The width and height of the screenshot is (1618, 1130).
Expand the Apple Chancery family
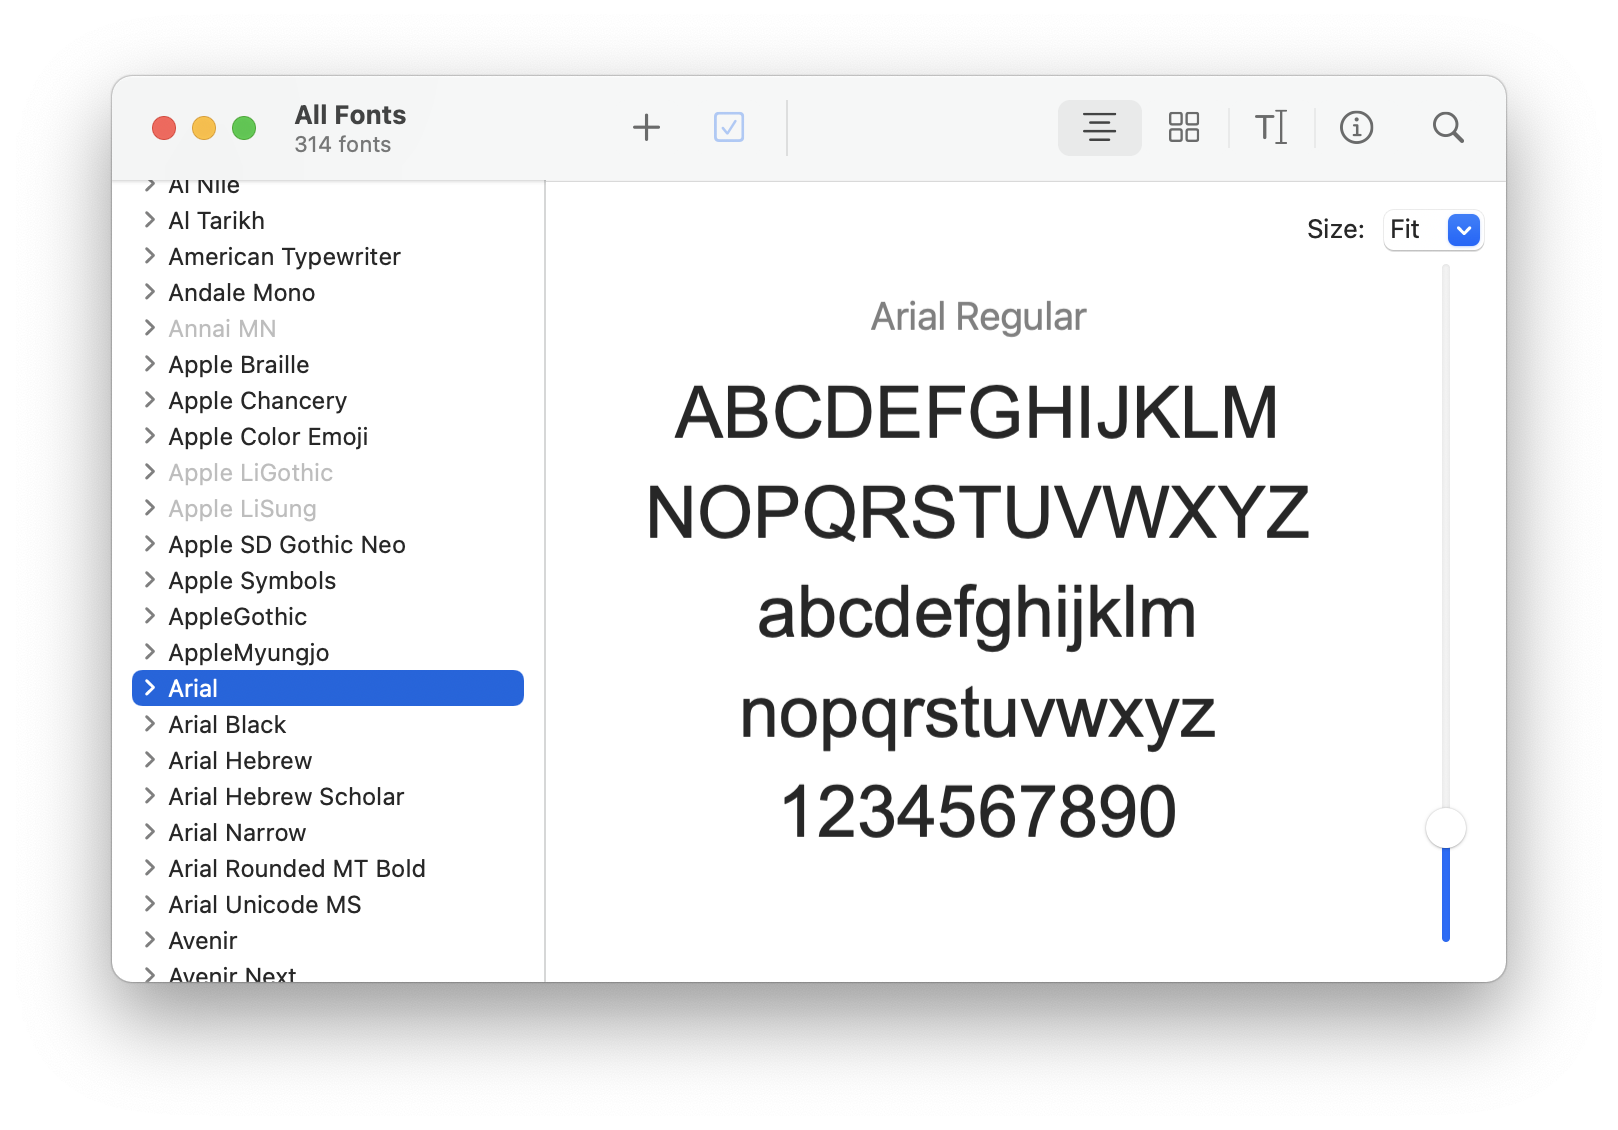[150, 400]
